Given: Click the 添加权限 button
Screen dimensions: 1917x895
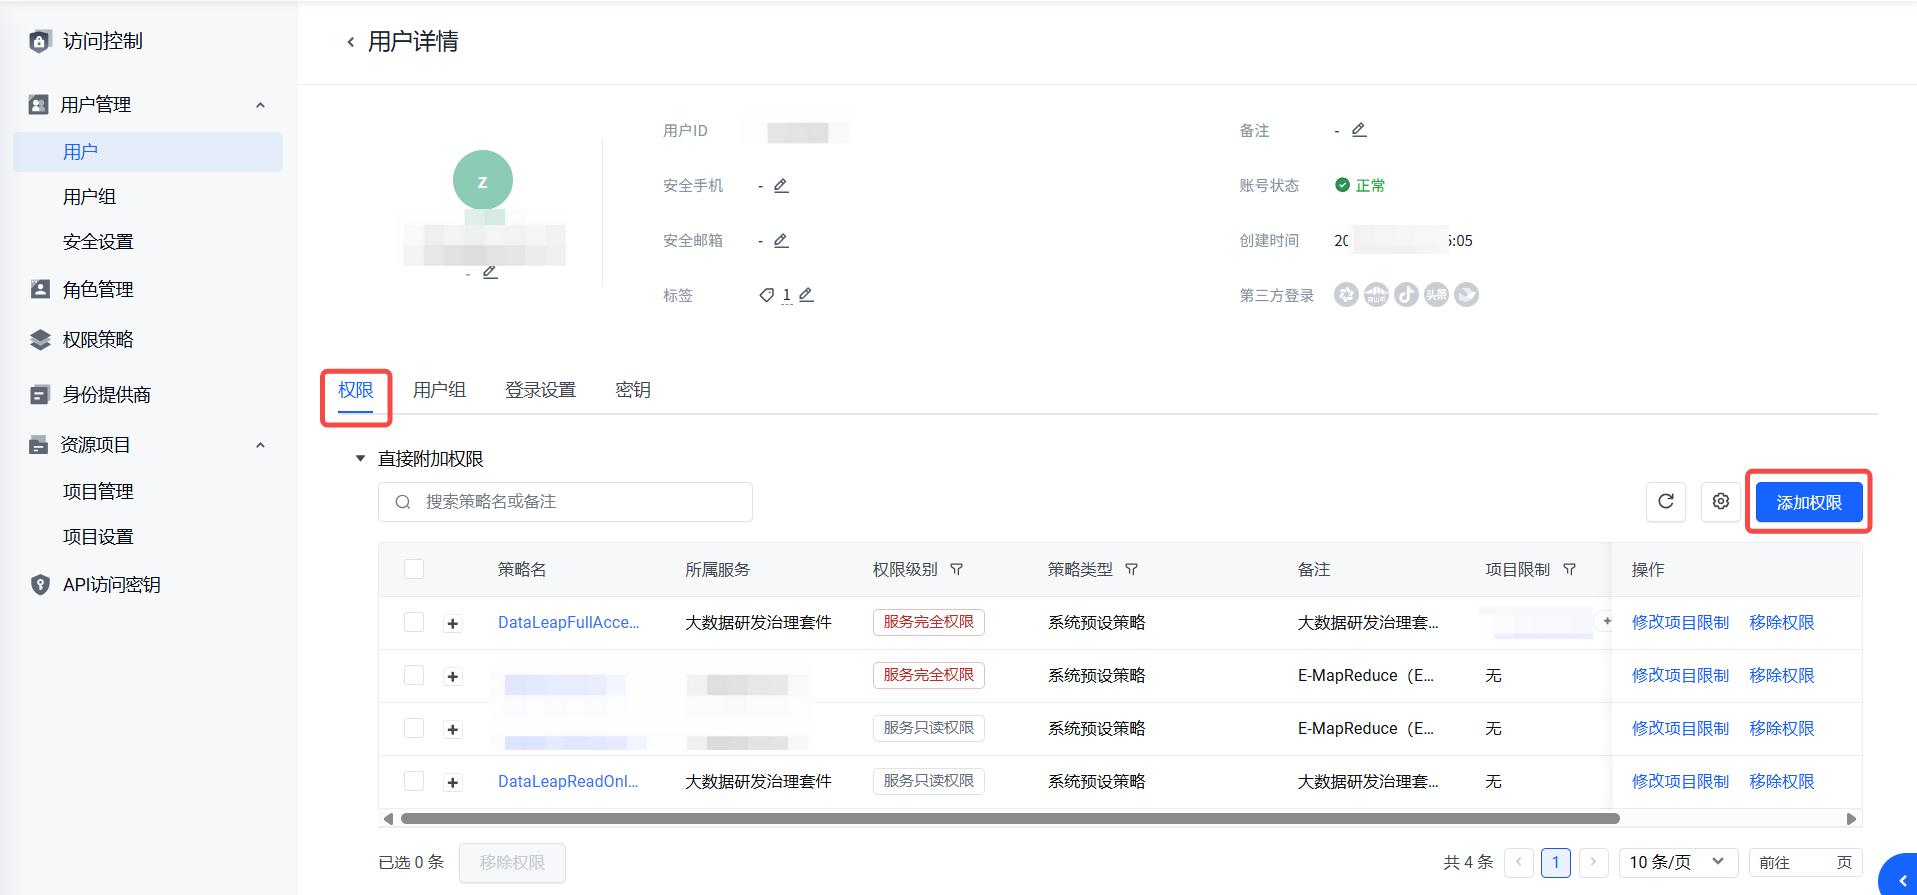Looking at the screenshot, I should [1808, 502].
